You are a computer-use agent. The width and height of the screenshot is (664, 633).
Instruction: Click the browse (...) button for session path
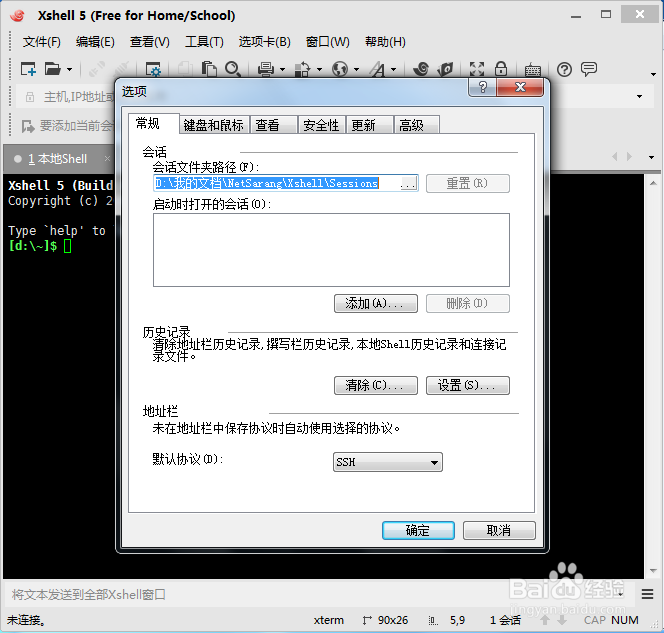[x=408, y=183]
